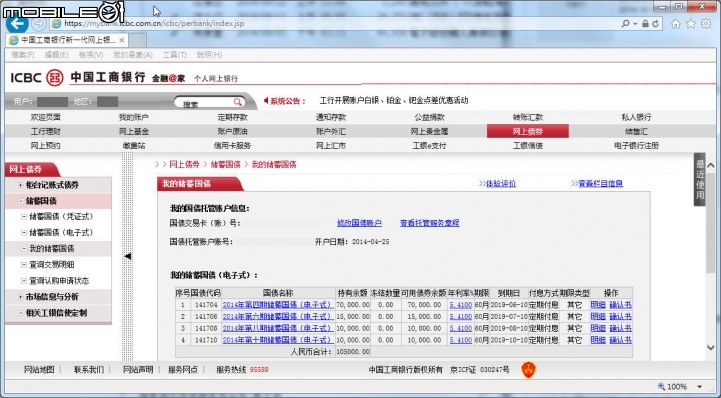The image size is (721, 398).
Task: Click the page scrollbar up arrow
Action: click(711, 165)
